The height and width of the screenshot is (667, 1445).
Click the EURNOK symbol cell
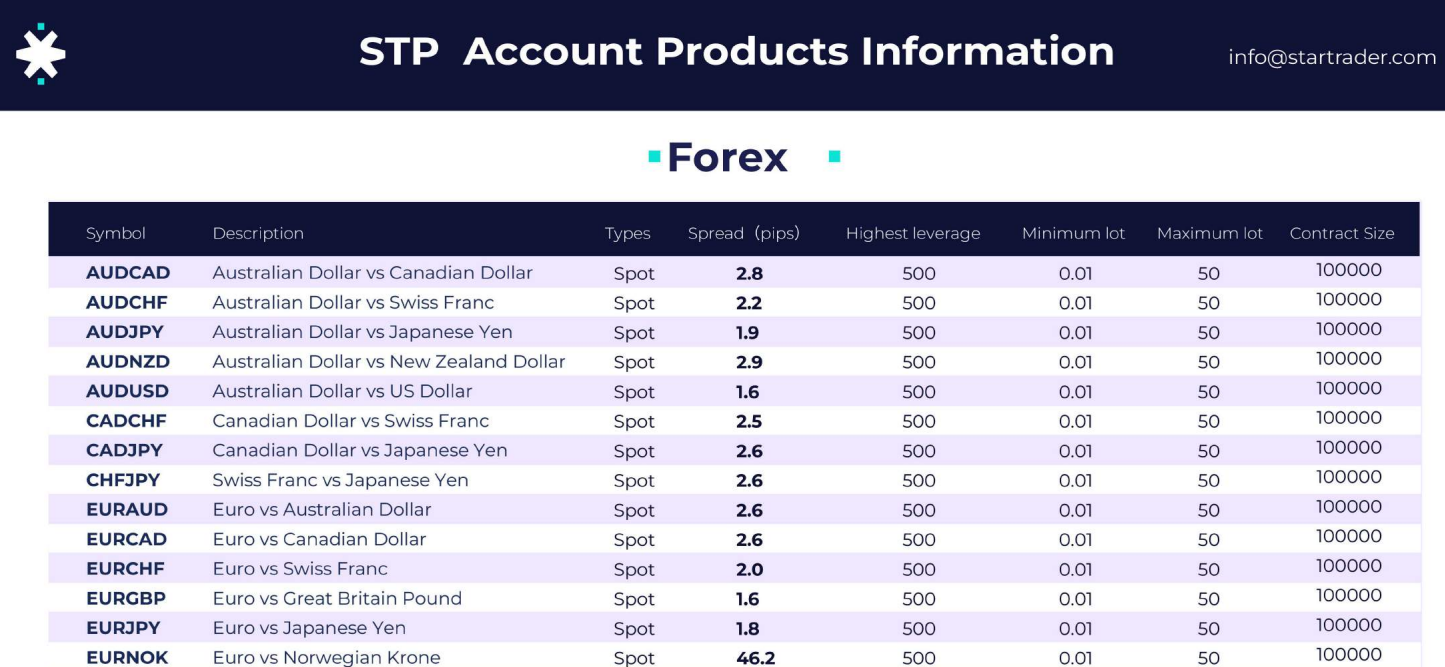point(127,657)
